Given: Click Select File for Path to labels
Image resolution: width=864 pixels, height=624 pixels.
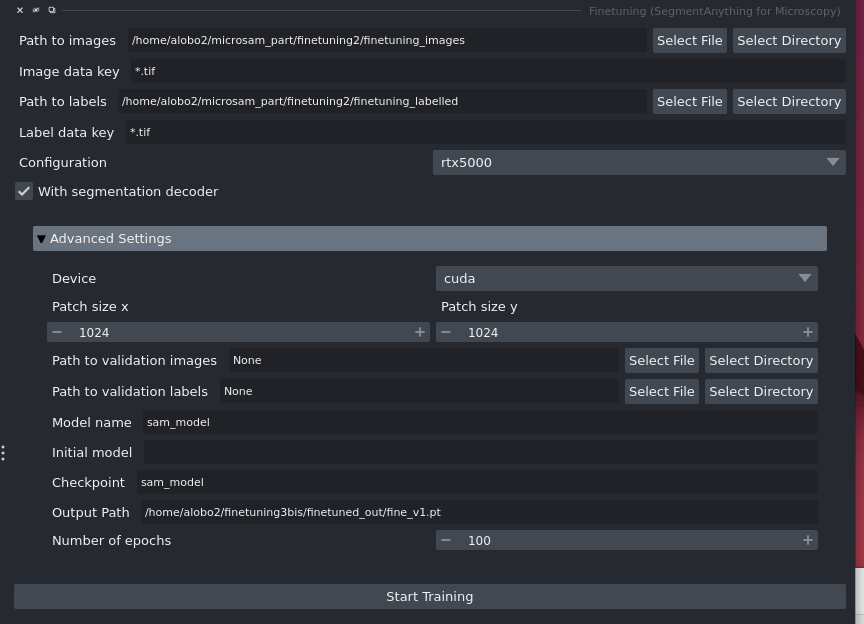Looking at the screenshot, I should tap(689, 101).
